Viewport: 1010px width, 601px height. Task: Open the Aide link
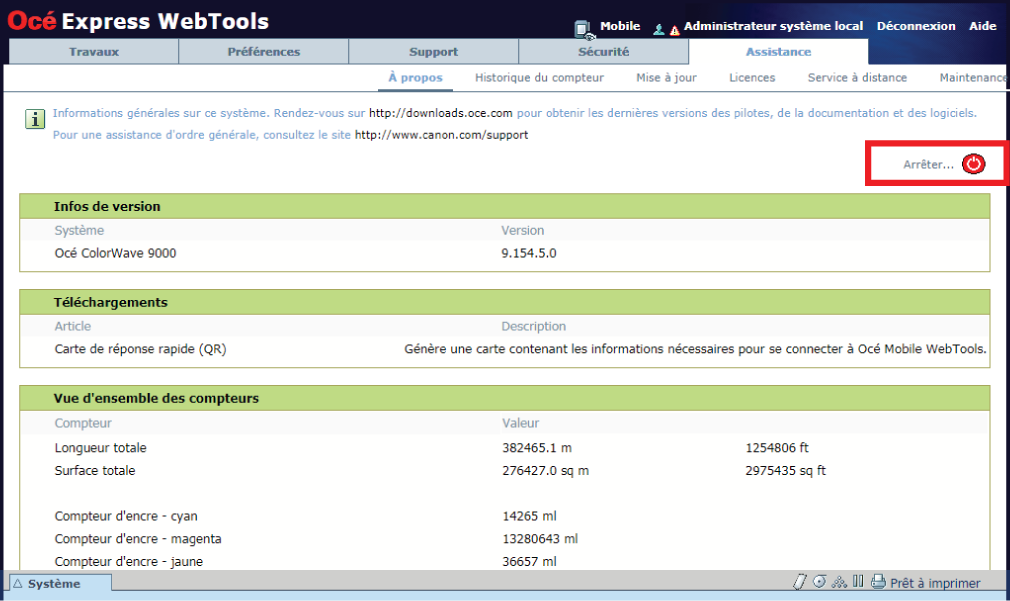tap(982, 26)
